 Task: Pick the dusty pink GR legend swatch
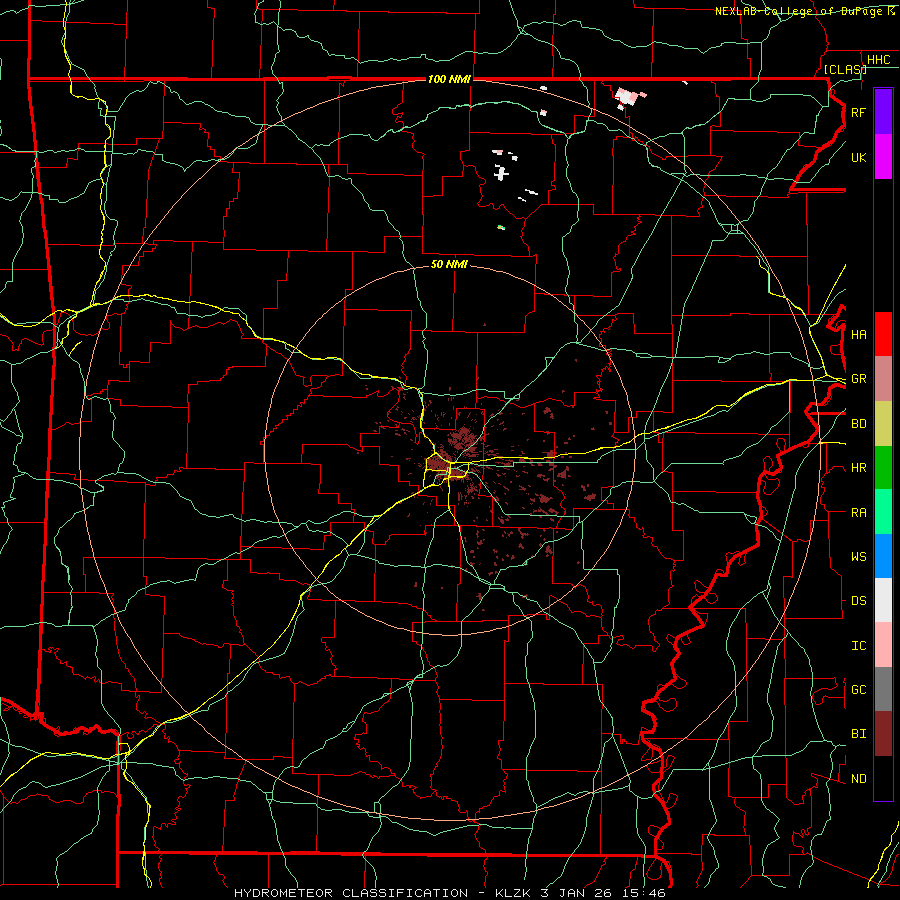883,379
